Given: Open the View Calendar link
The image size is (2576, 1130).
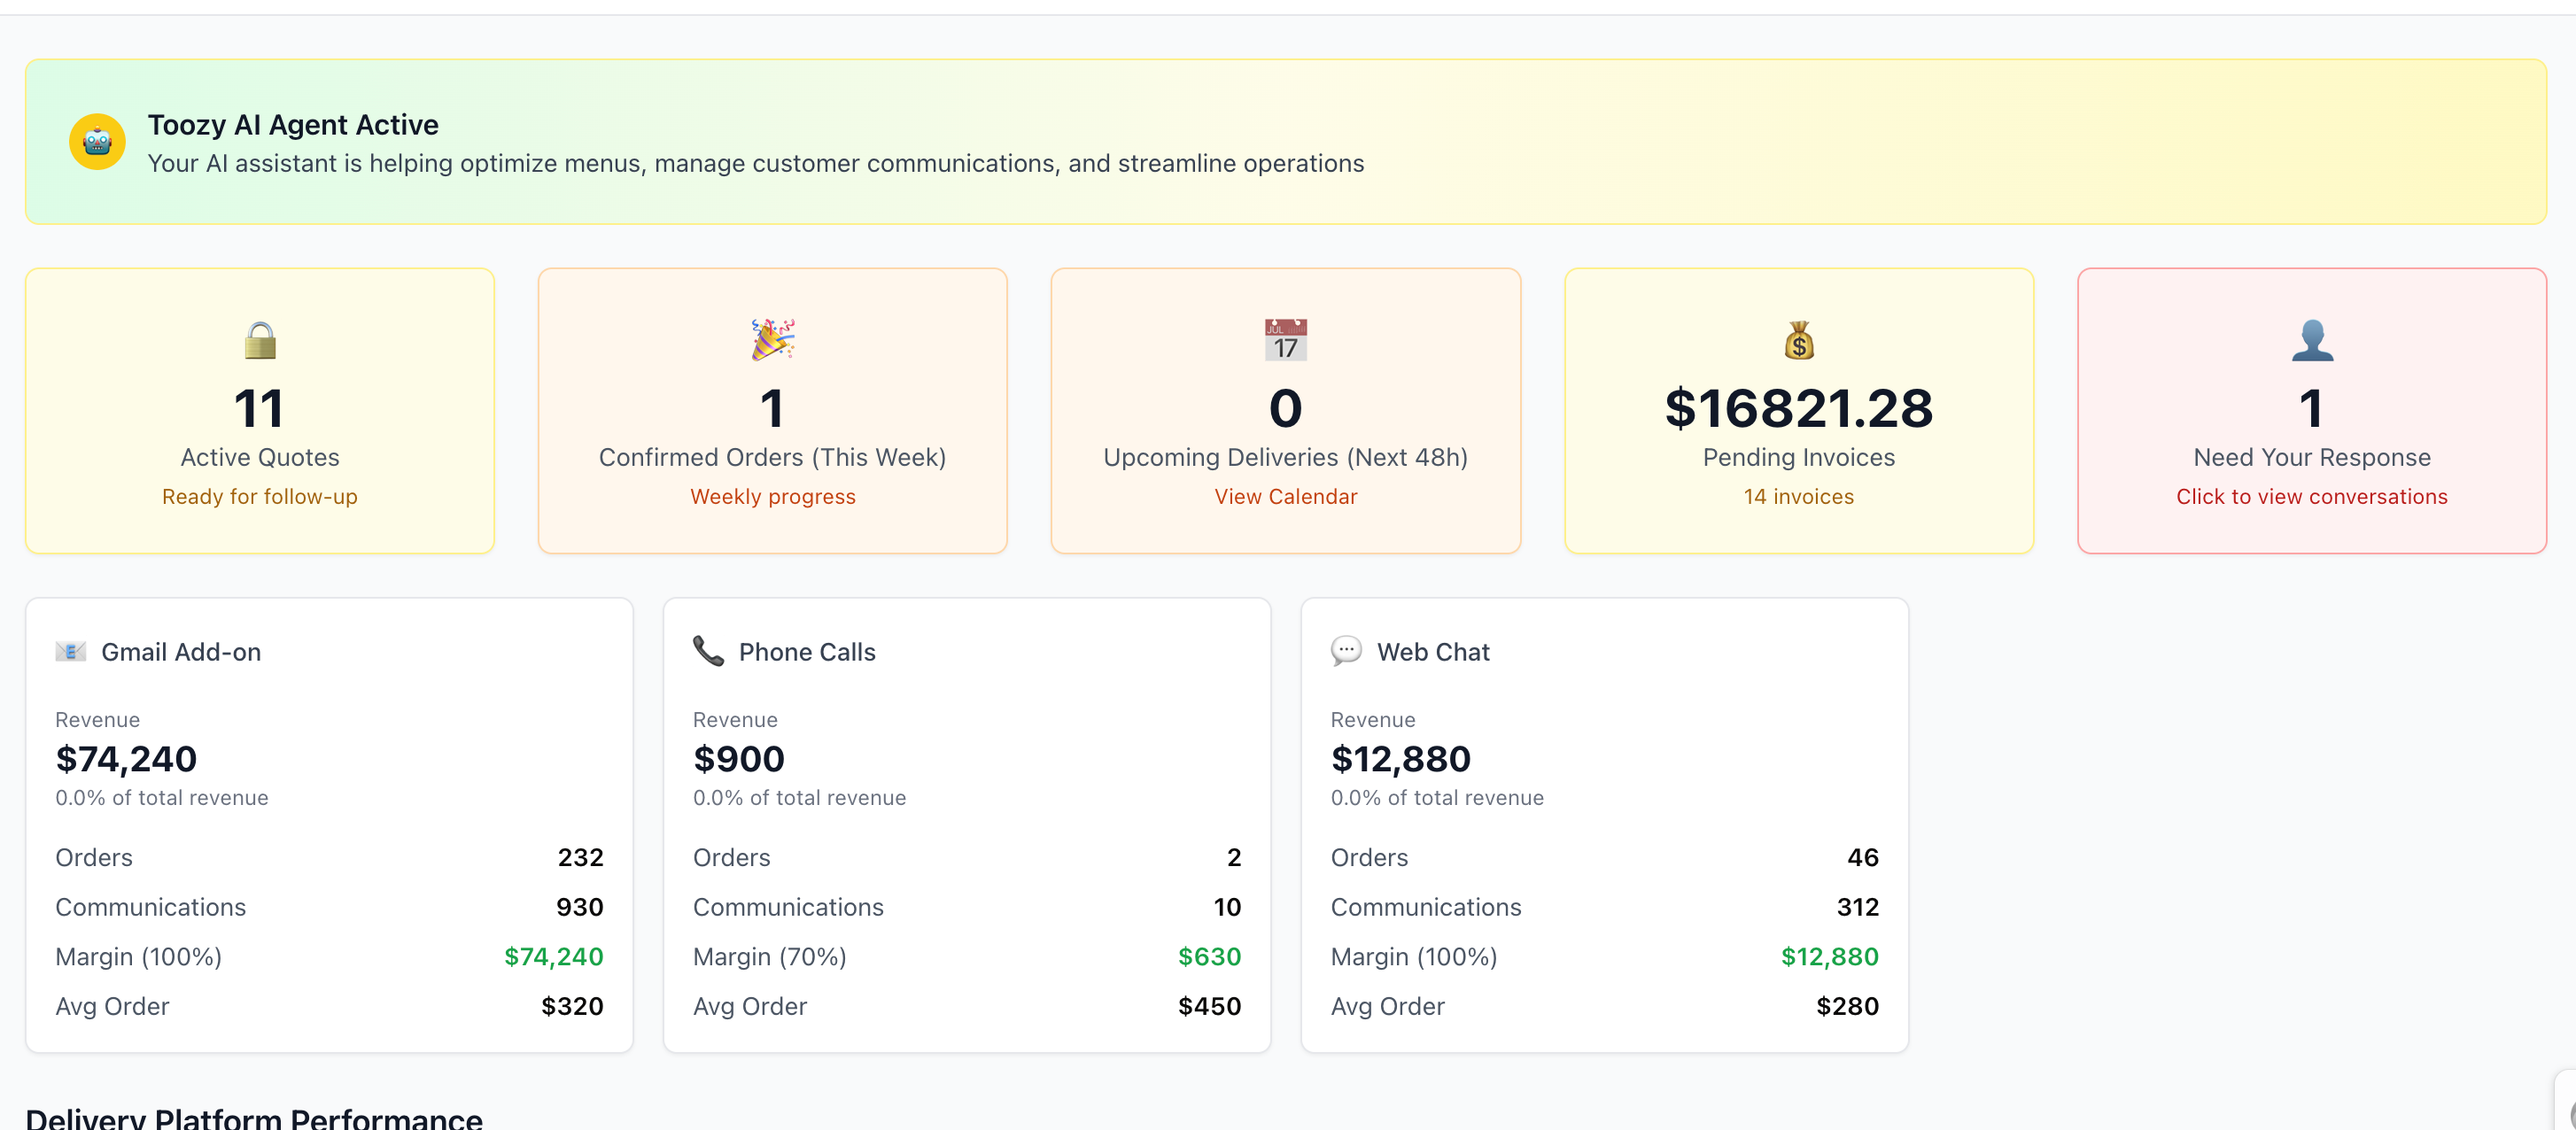Looking at the screenshot, I should click(1285, 497).
